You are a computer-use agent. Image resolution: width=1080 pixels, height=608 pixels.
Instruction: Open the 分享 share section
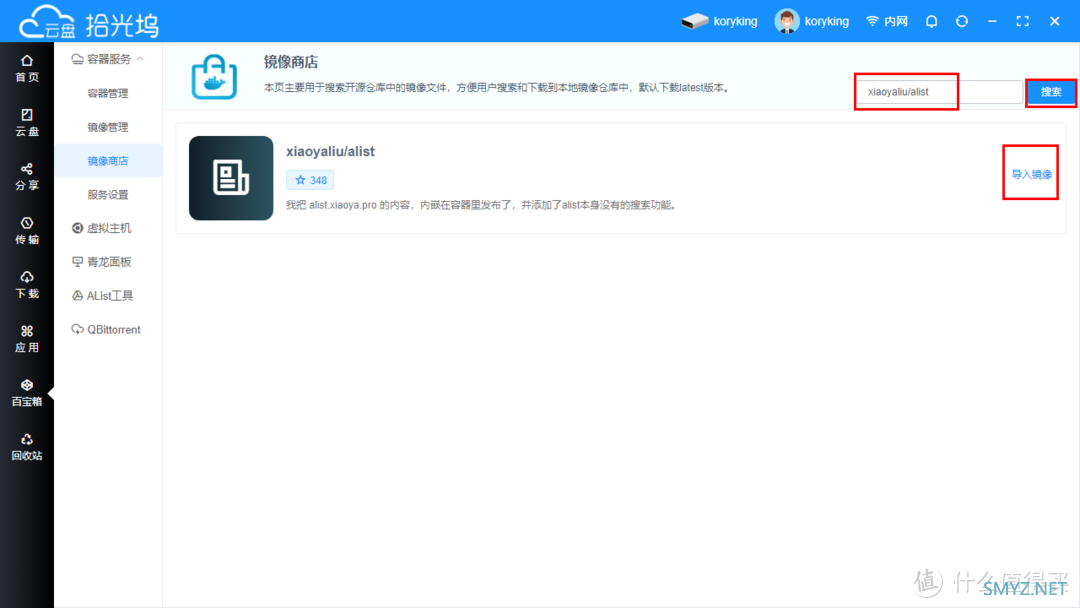(x=27, y=177)
